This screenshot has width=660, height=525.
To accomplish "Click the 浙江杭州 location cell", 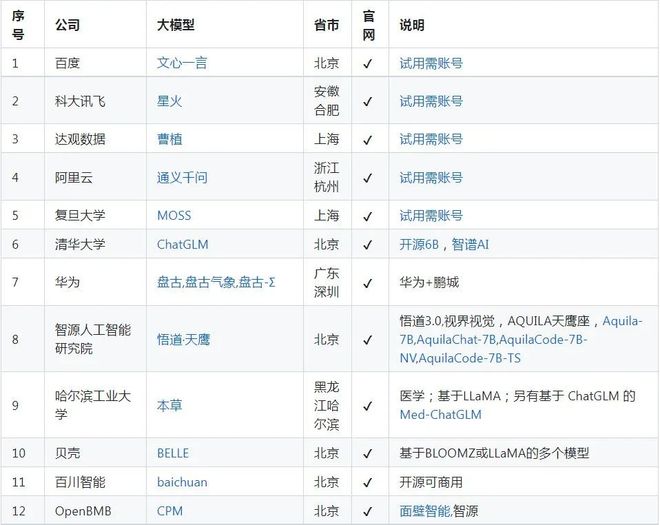I will tap(327, 177).
